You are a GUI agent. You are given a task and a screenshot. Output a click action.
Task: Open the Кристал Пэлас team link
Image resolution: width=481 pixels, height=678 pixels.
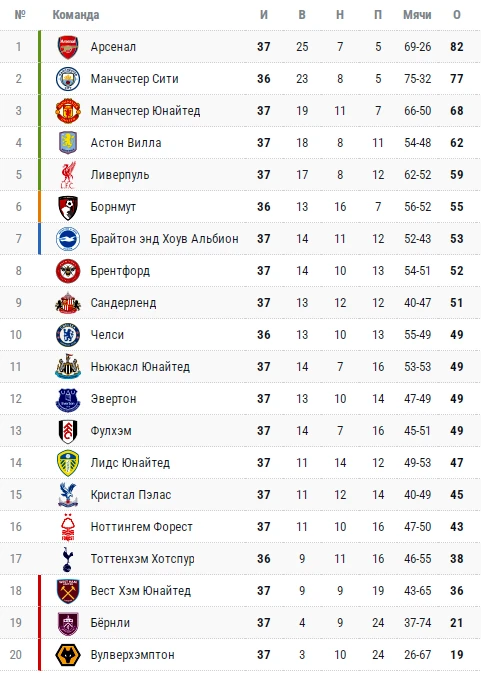coord(131,495)
